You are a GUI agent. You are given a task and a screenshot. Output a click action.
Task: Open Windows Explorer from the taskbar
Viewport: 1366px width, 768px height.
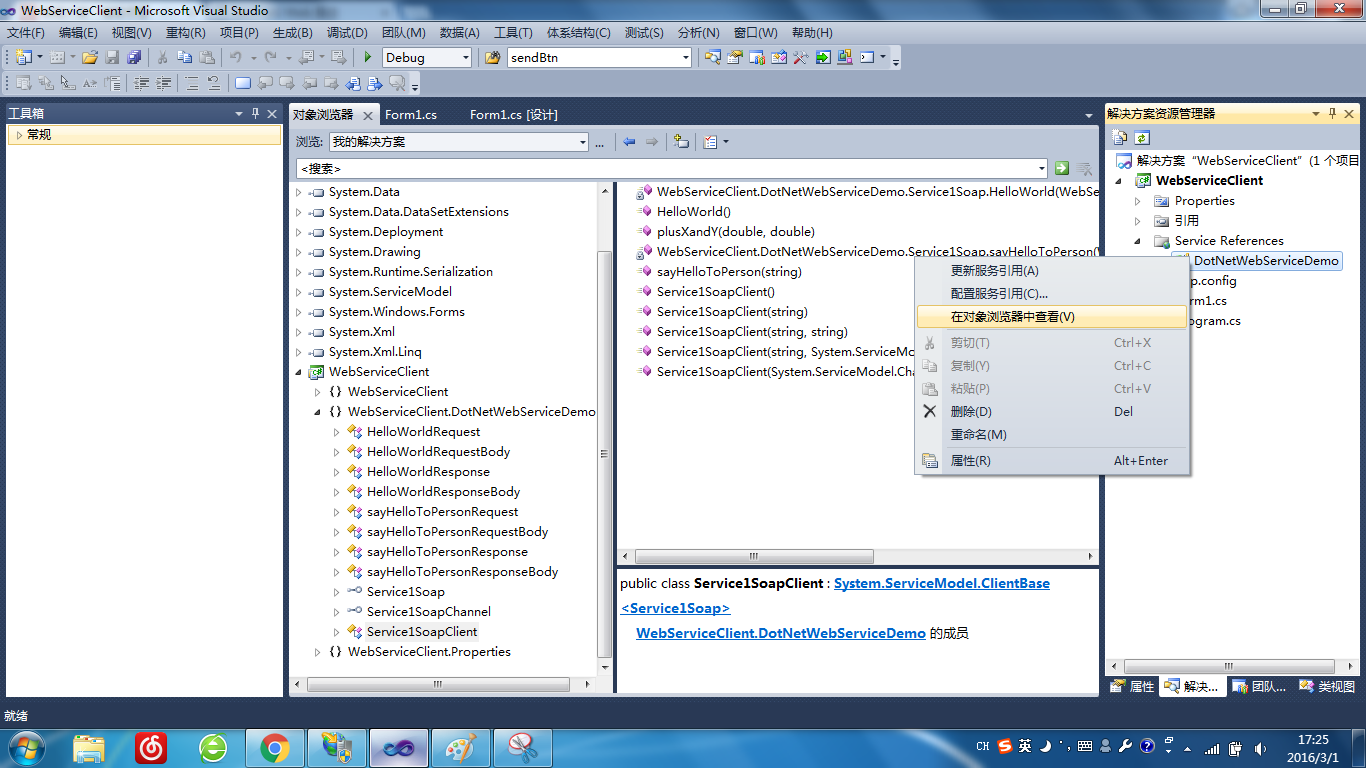(x=89, y=747)
